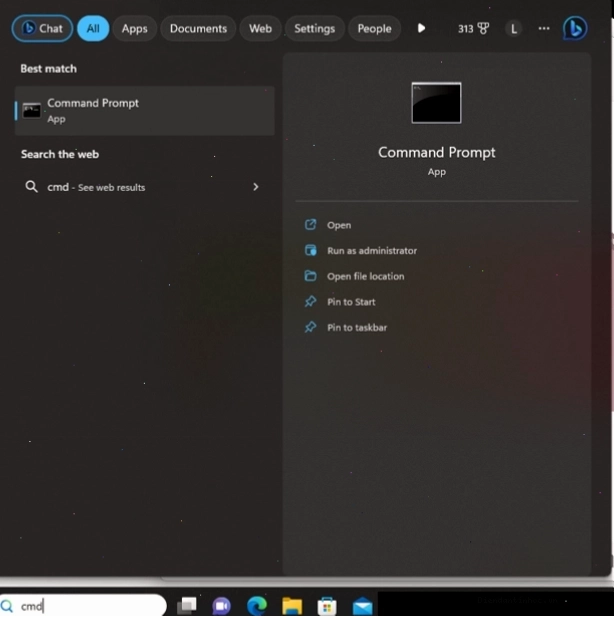614x617 pixels.
Task: Open the Bing Chat icon at top right
Action: point(575,28)
